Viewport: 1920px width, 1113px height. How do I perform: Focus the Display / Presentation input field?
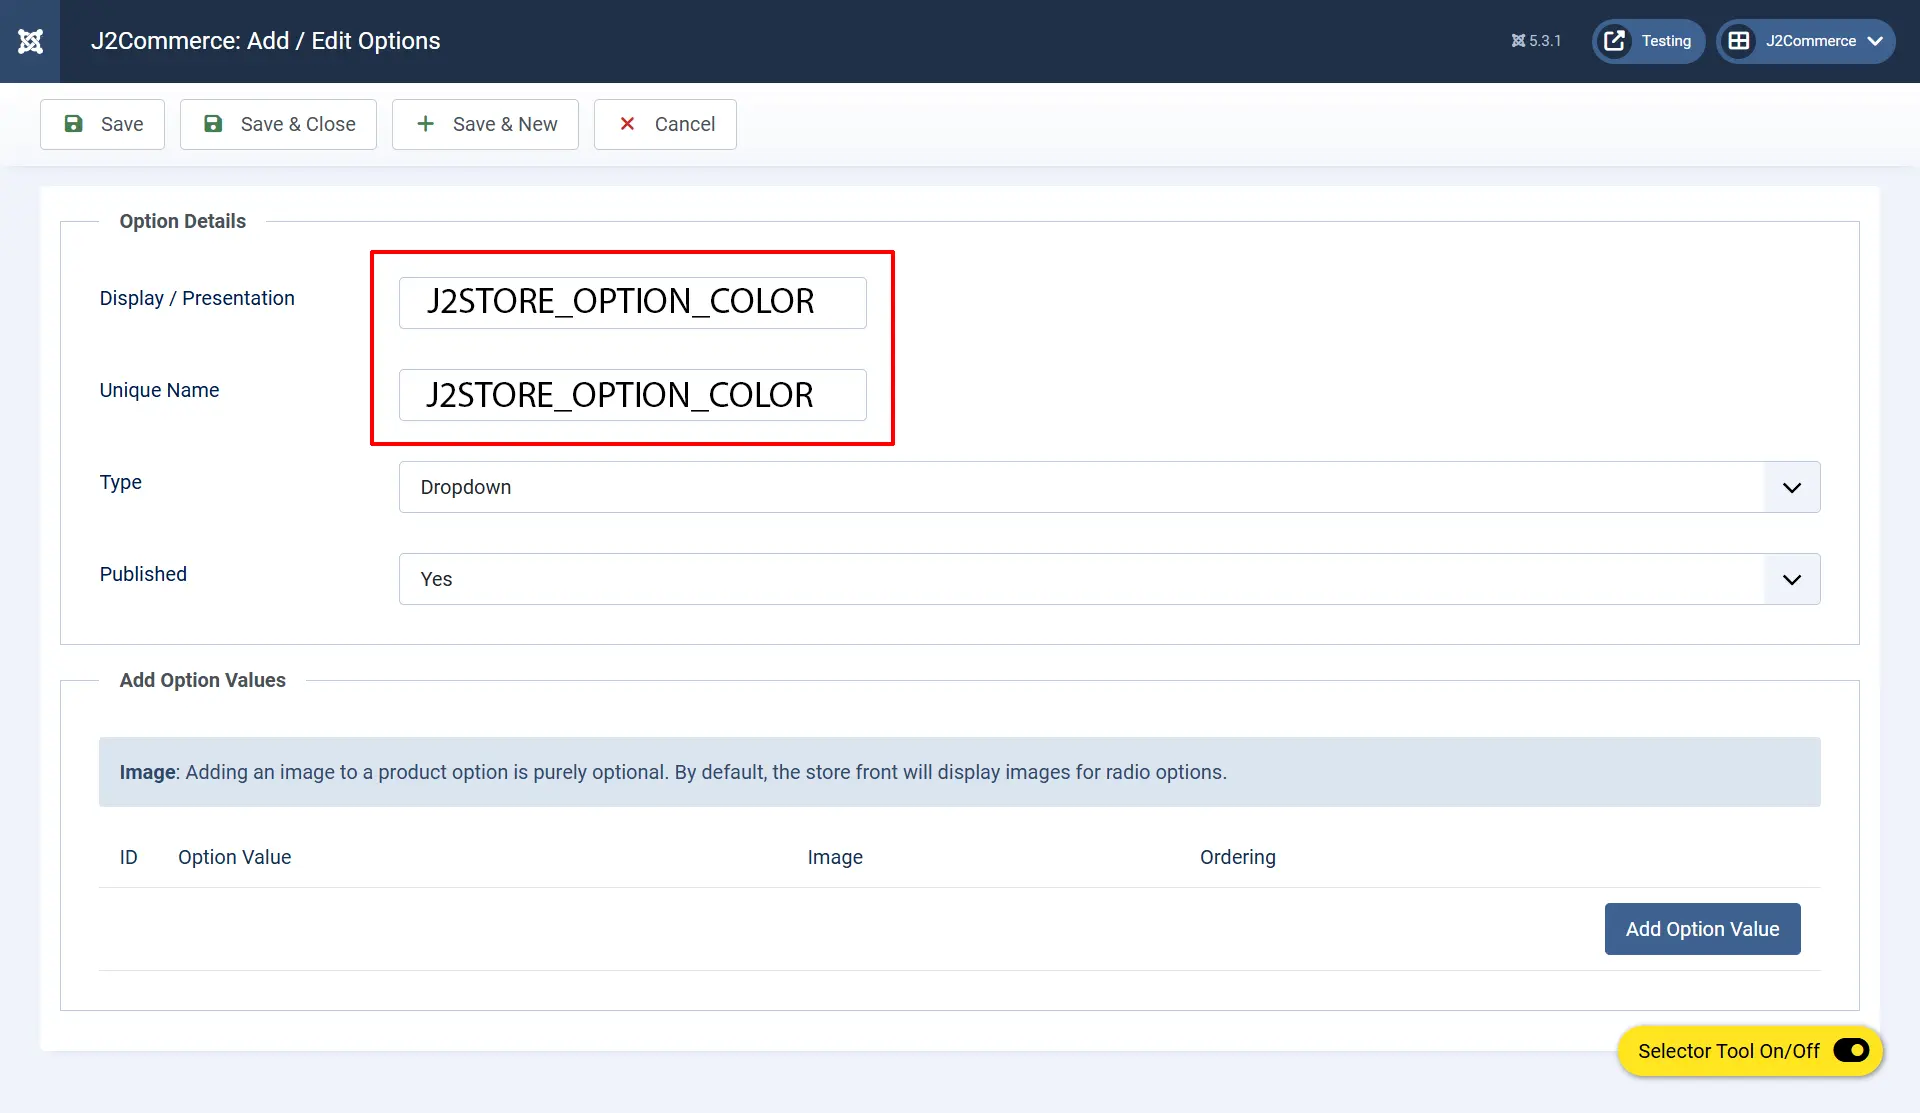pos(632,303)
